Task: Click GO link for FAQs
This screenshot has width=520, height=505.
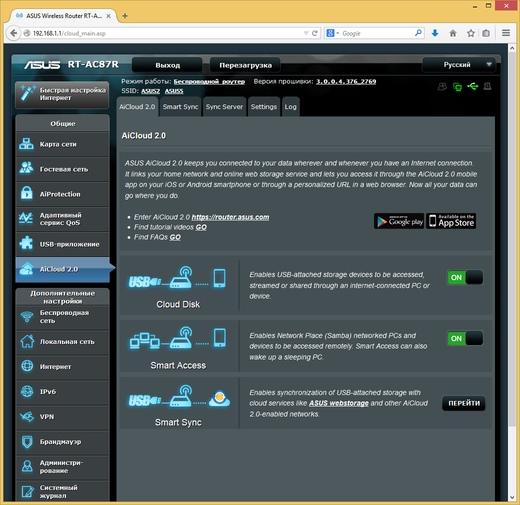Action: [175, 237]
